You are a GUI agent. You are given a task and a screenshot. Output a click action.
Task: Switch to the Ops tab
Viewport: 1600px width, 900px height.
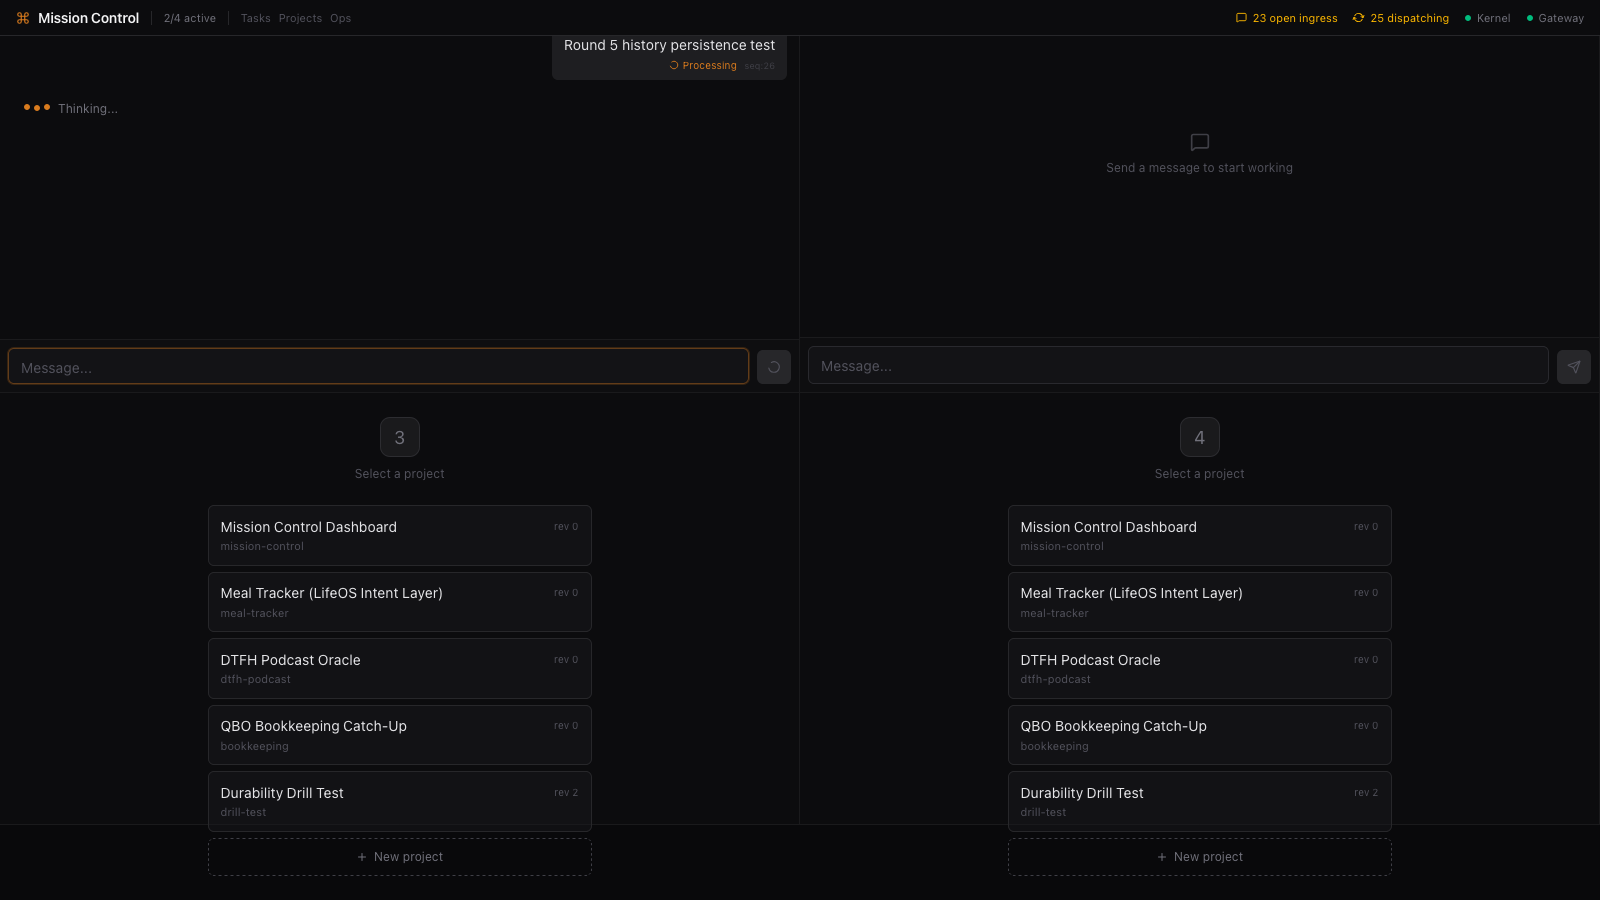(x=340, y=18)
